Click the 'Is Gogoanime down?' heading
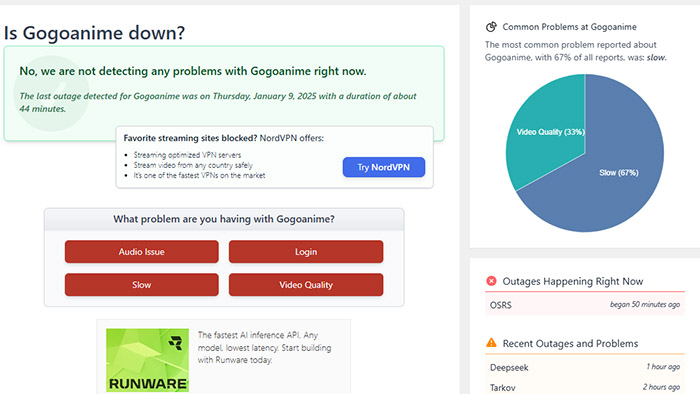700x394 pixels. pyautogui.click(x=94, y=33)
